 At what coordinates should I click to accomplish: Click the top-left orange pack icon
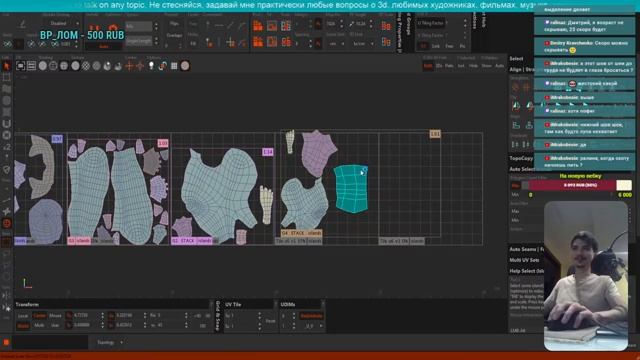coord(258,26)
